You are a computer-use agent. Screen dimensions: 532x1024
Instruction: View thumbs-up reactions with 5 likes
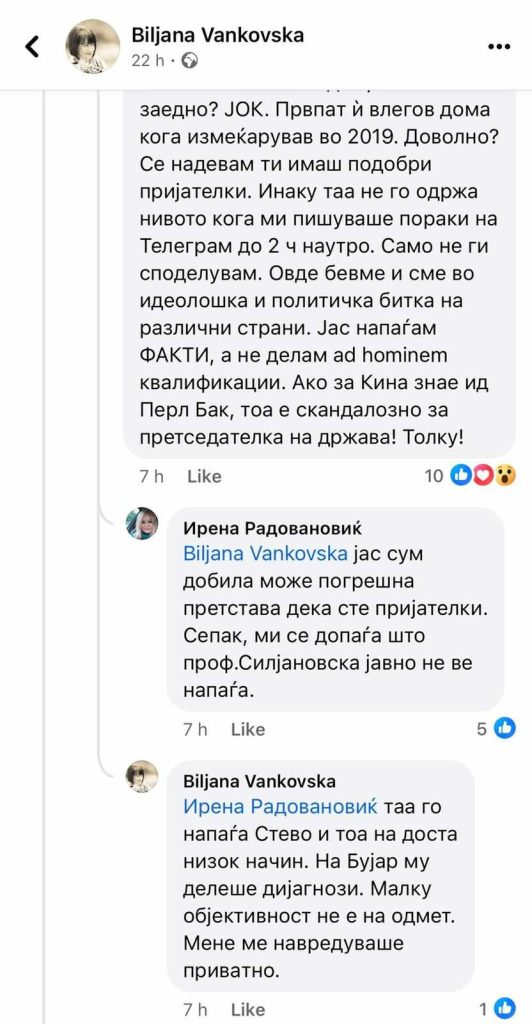coord(505,728)
